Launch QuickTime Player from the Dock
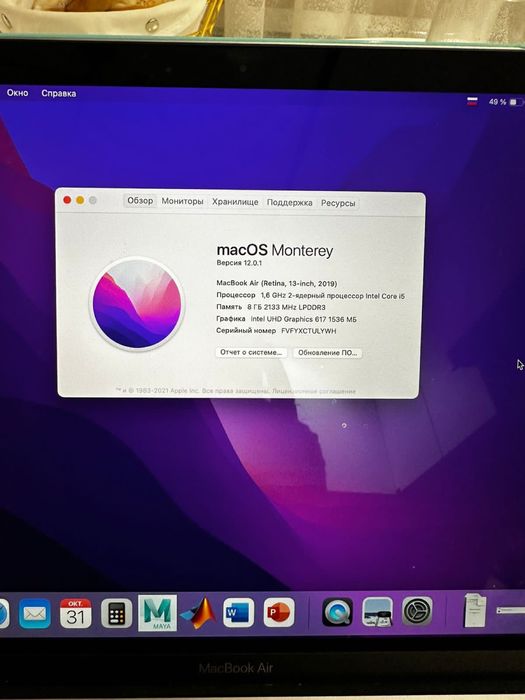The image size is (525, 700). pos(338,612)
